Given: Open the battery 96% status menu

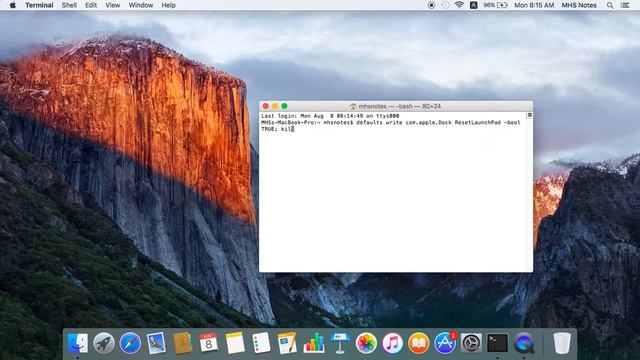Looking at the screenshot, I should pyautogui.click(x=495, y=5).
